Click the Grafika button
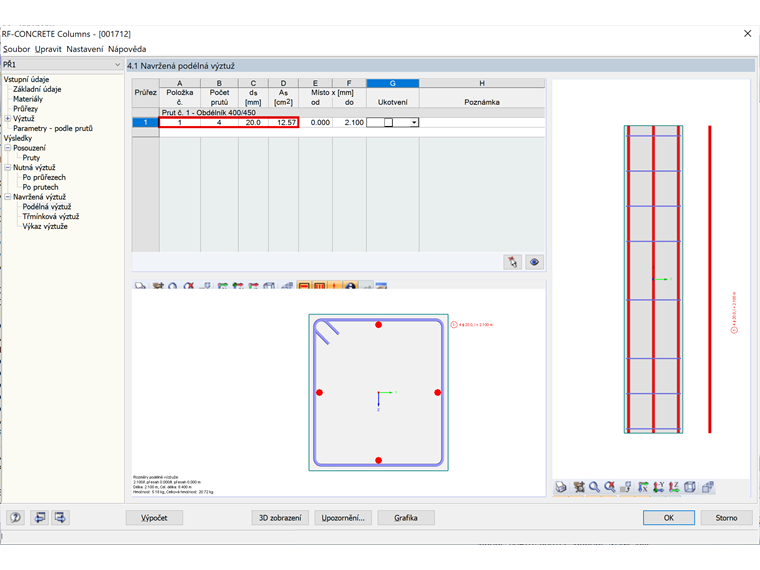Image resolution: width=760 pixels, height=570 pixels. point(406,518)
